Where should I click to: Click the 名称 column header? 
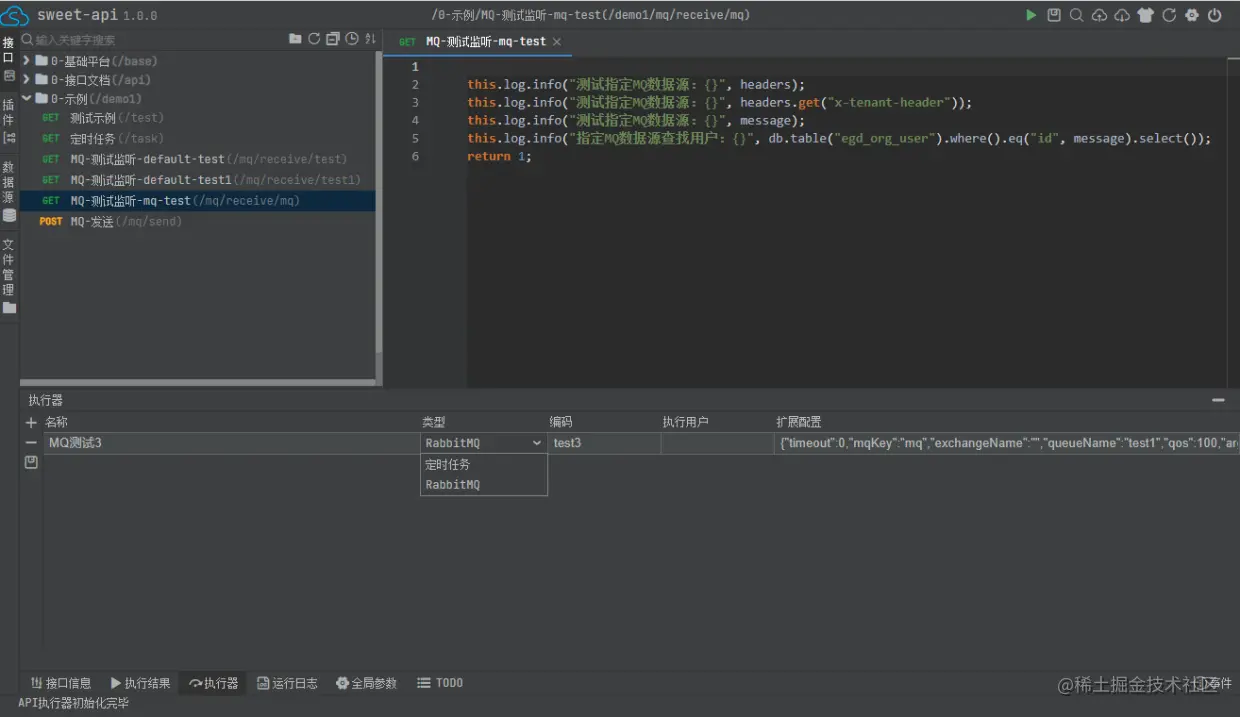click(x=56, y=422)
